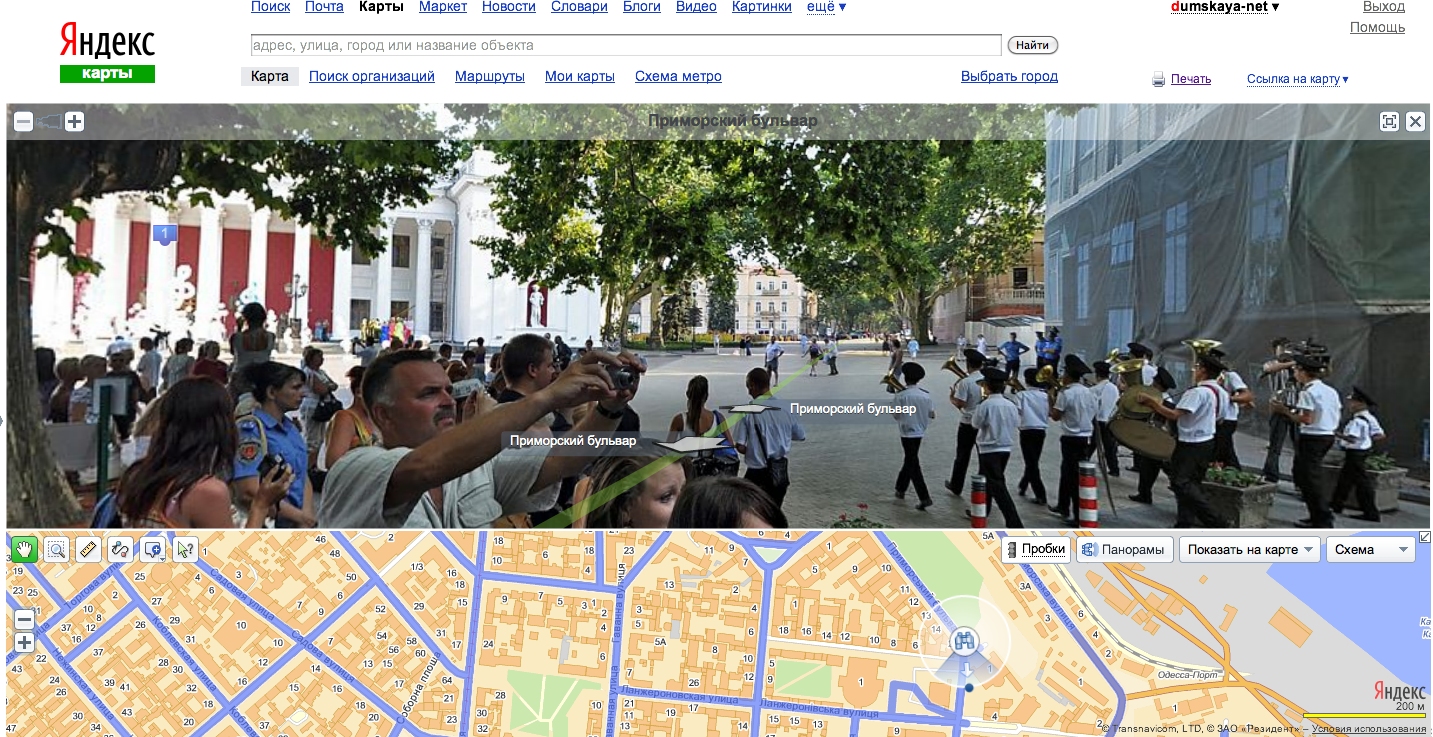Select the ruler distance measurement tool
Viewport: 1433px width, 737px height.
click(x=88, y=549)
